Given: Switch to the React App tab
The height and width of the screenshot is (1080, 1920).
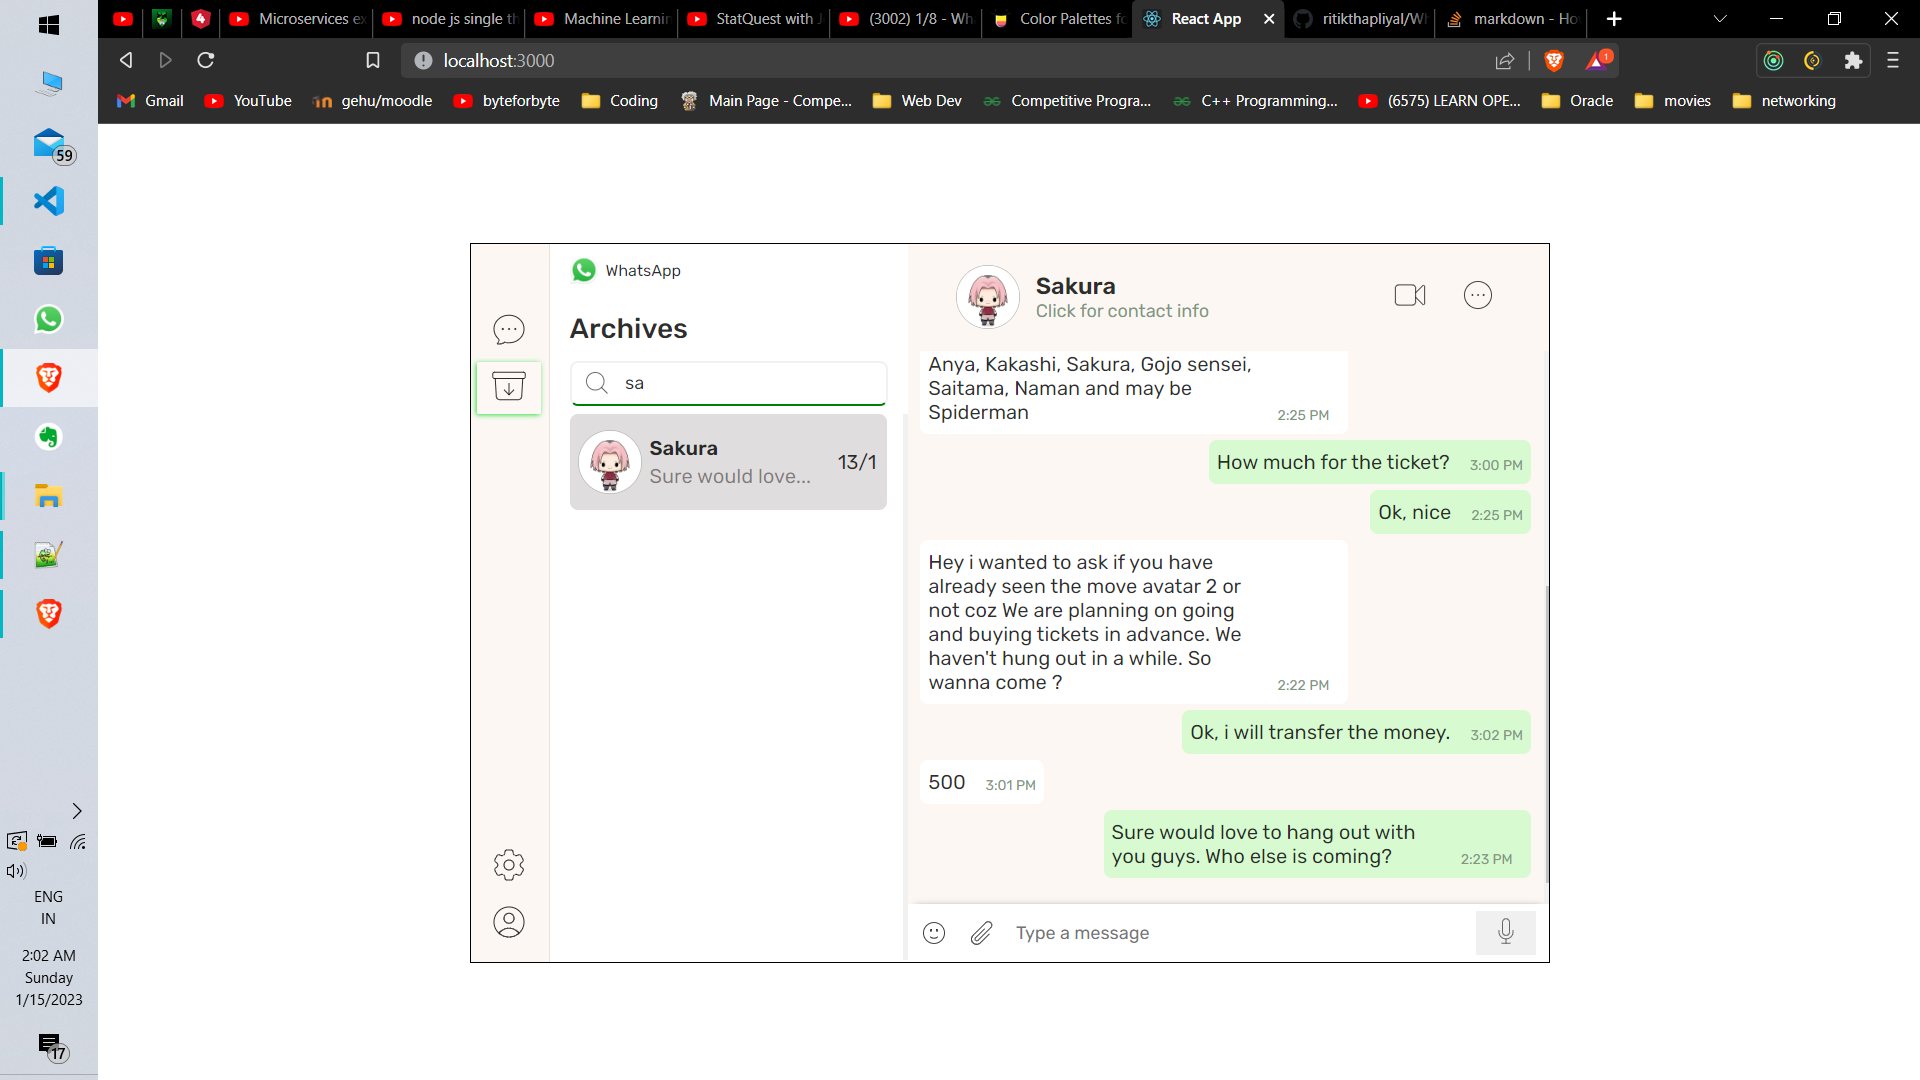Looking at the screenshot, I should (x=1206, y=19).
